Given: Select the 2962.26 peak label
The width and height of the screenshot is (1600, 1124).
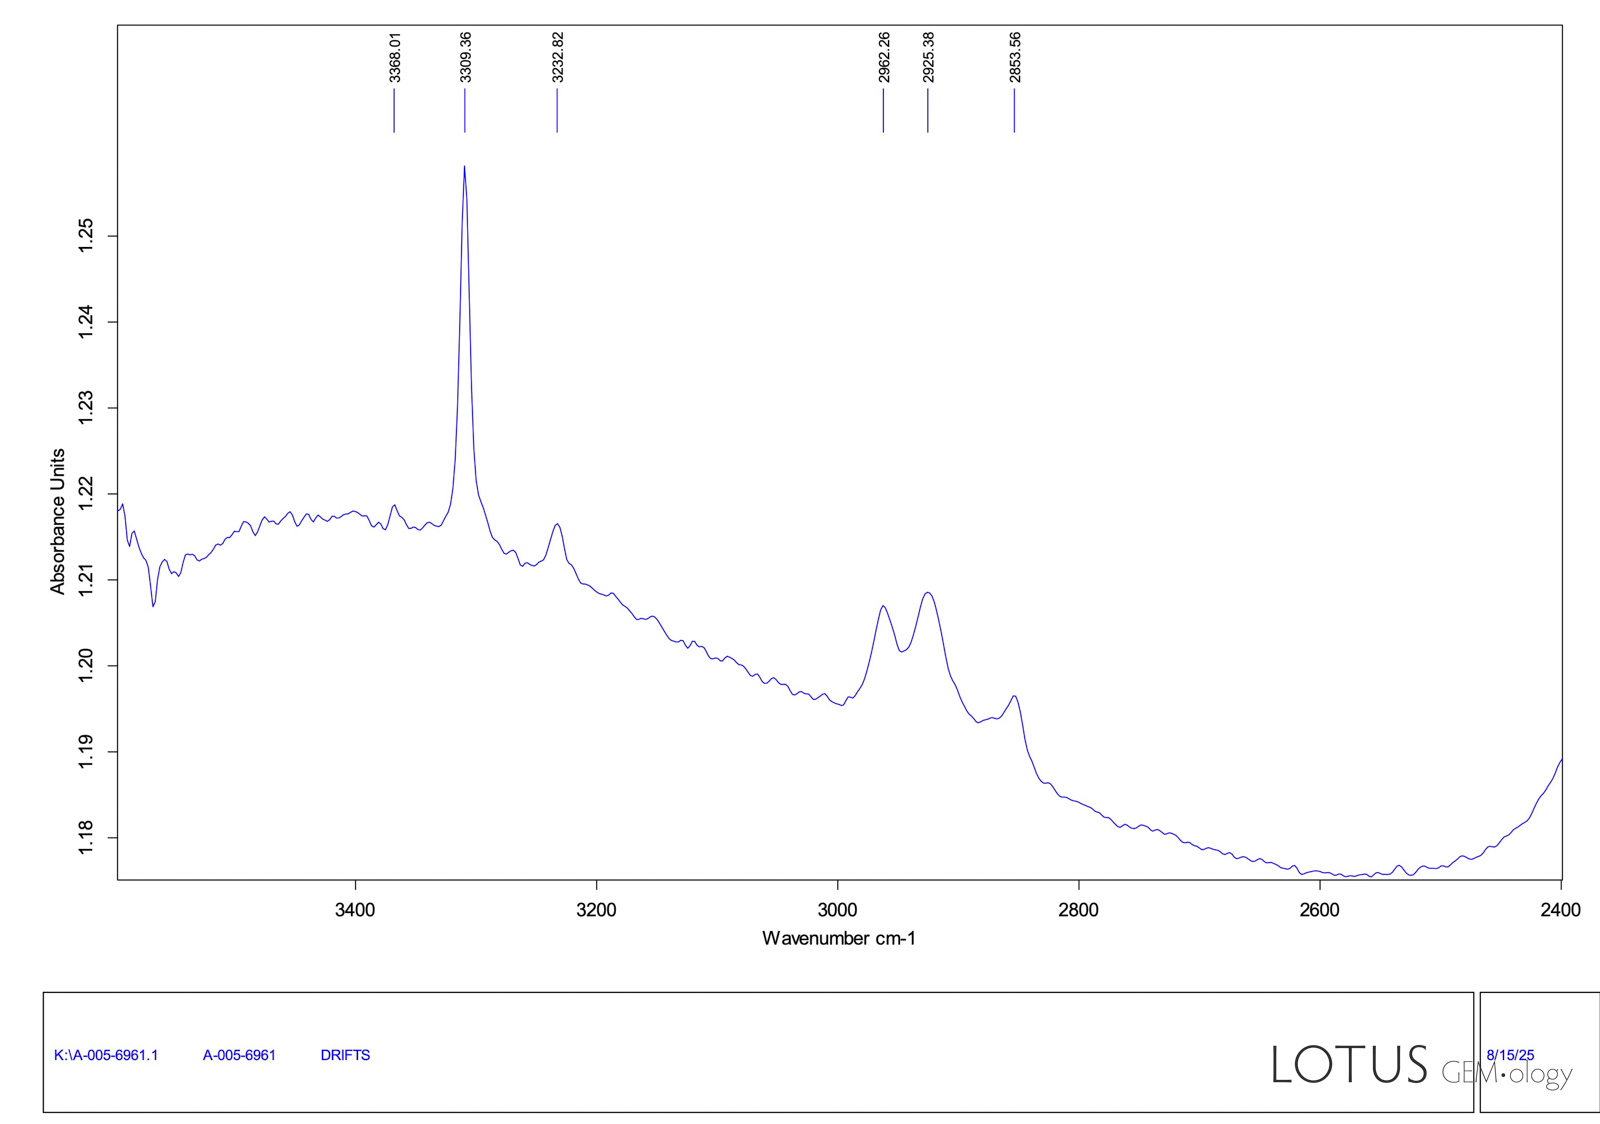Looking at the screenshot, I should (884, 57).
